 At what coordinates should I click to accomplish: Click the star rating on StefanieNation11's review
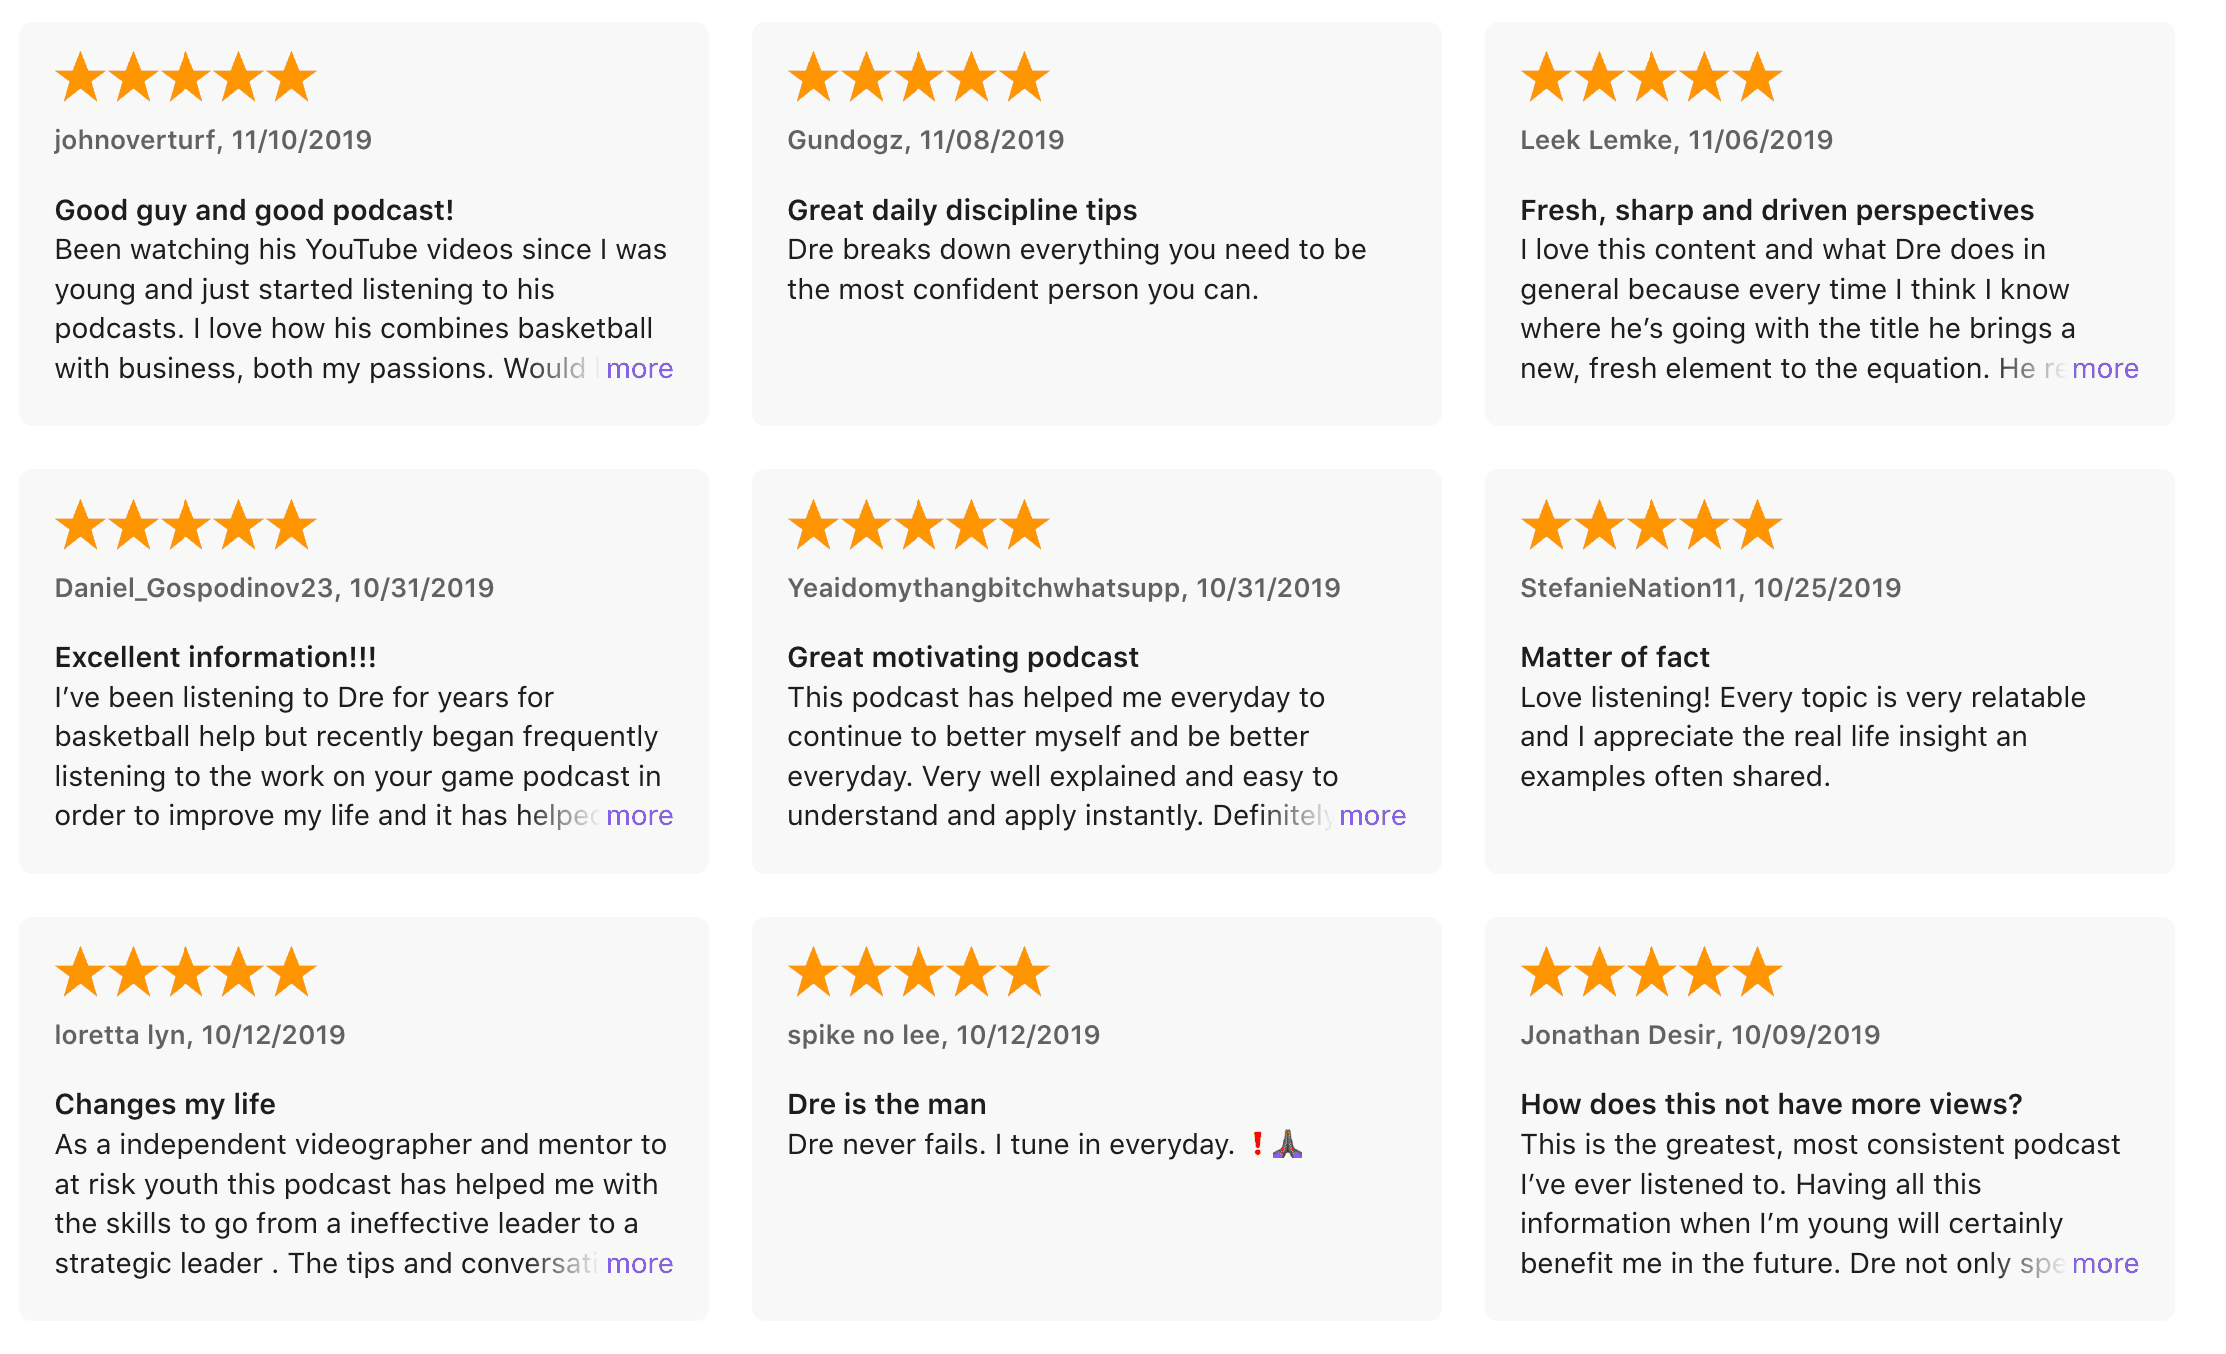1651,526
